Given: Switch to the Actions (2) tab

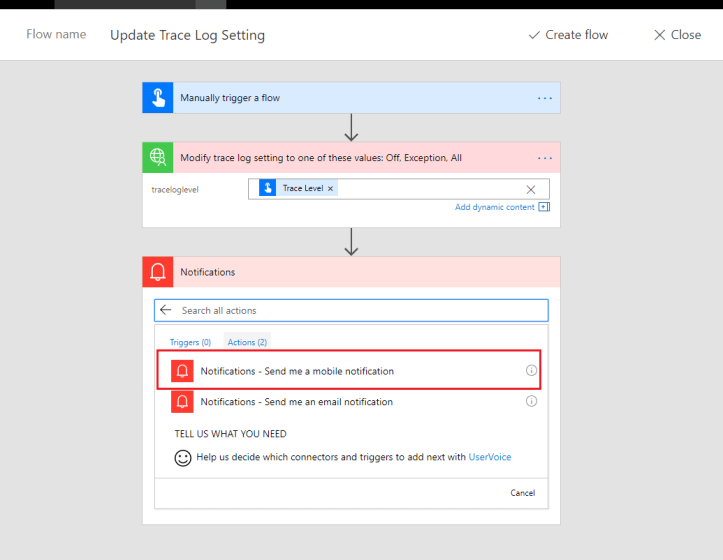Looking at the screenshot, I should click(247, 342).
